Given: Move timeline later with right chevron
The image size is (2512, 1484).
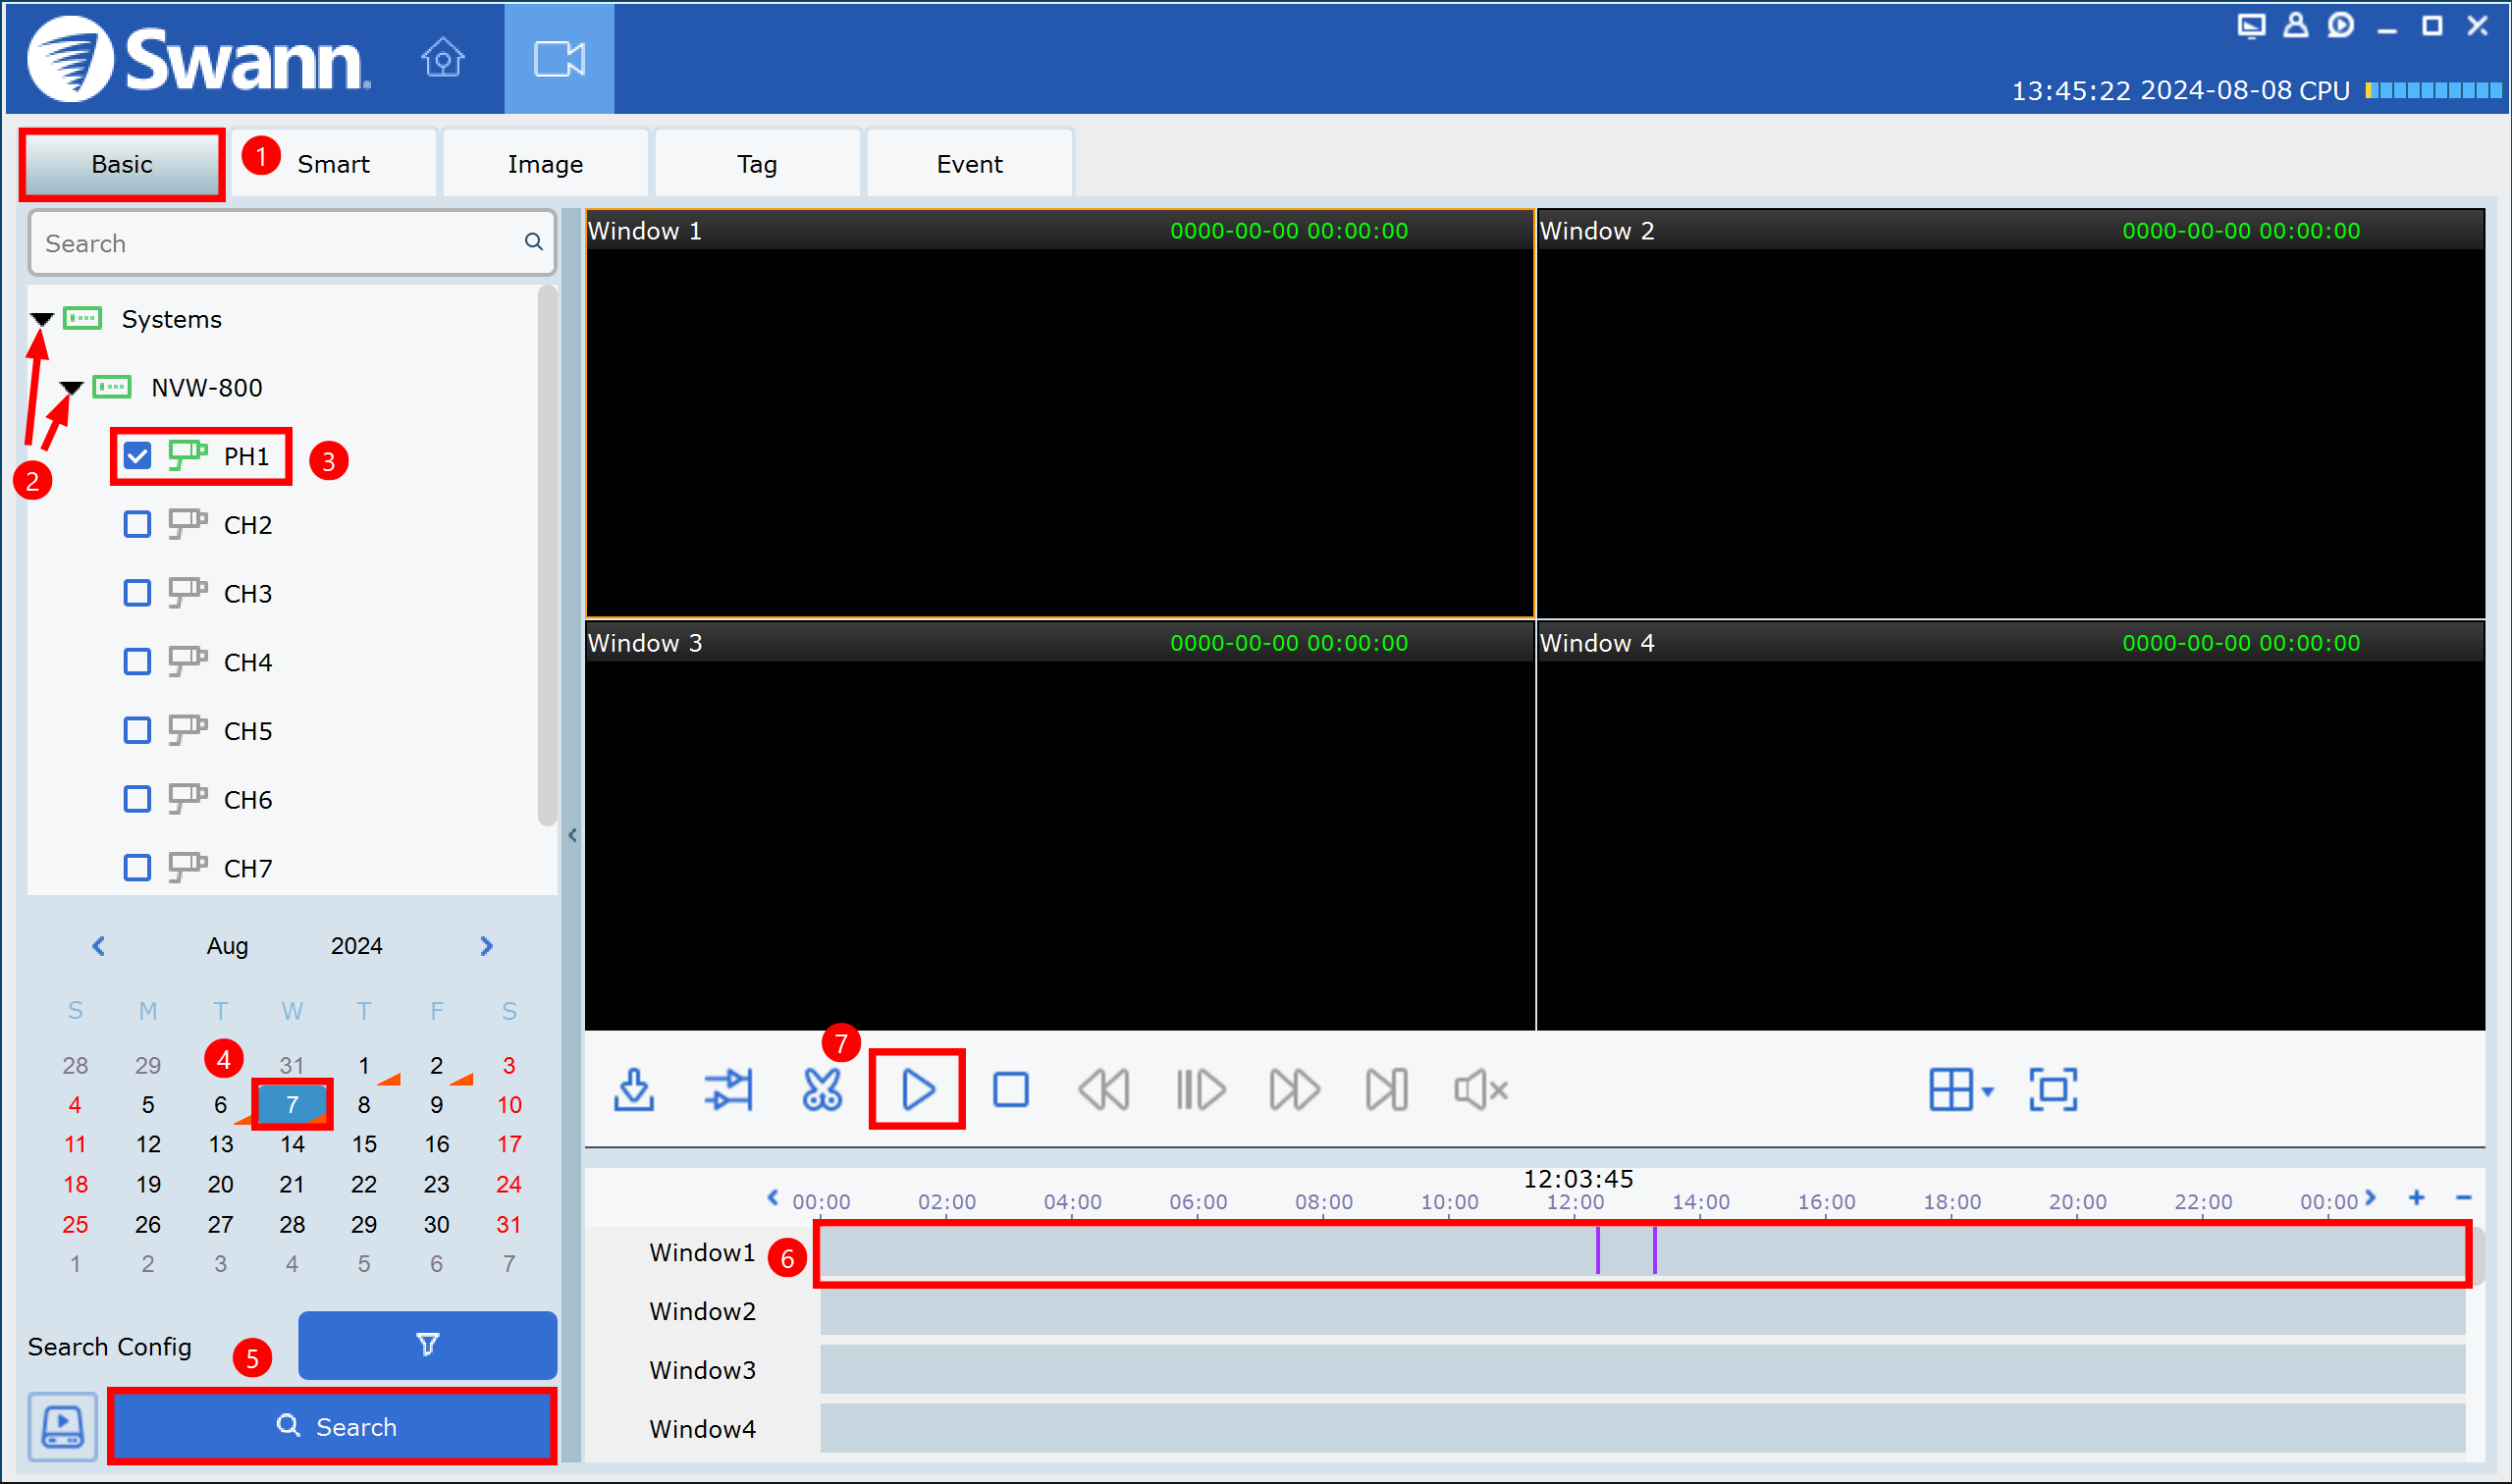Looking at the screenshot, I should [2370, 1198].
